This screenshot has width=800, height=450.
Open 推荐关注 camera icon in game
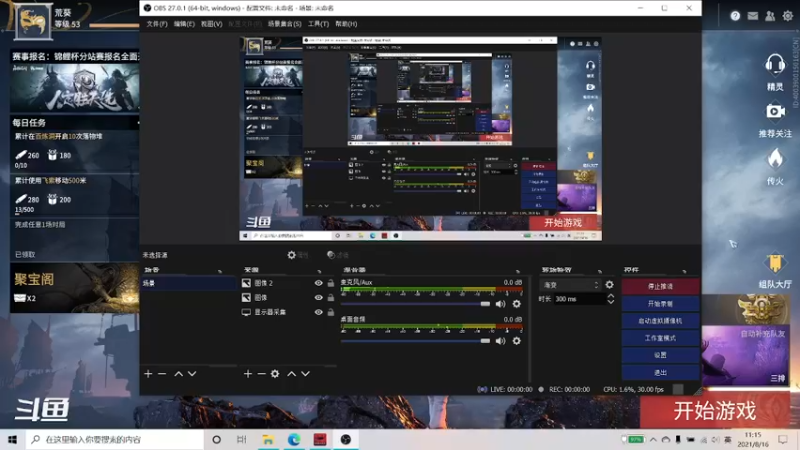pyautogui.click(x=775, y=111)
